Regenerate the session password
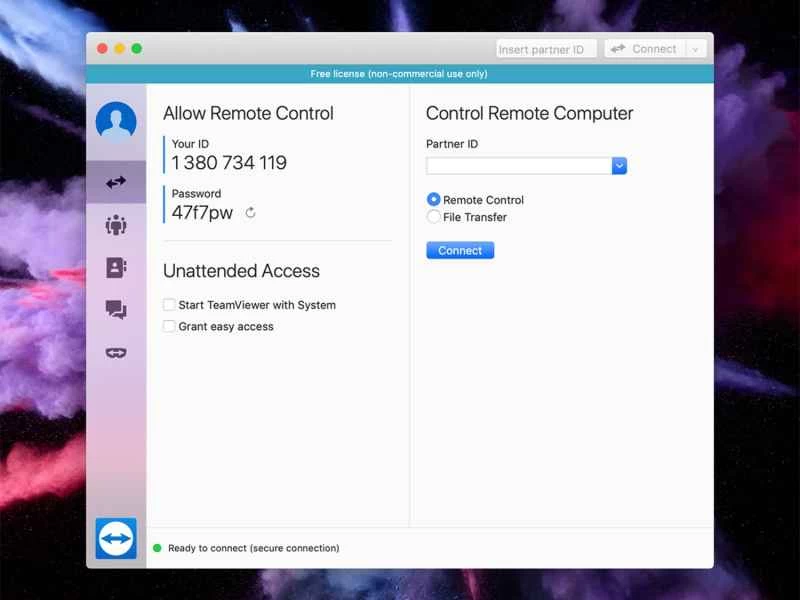 (250, 213)
